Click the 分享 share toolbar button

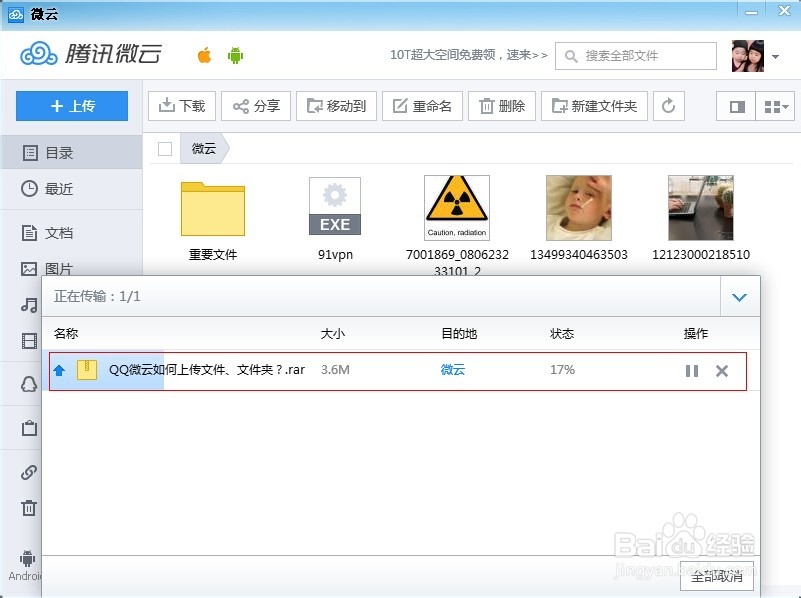point(256,106)
